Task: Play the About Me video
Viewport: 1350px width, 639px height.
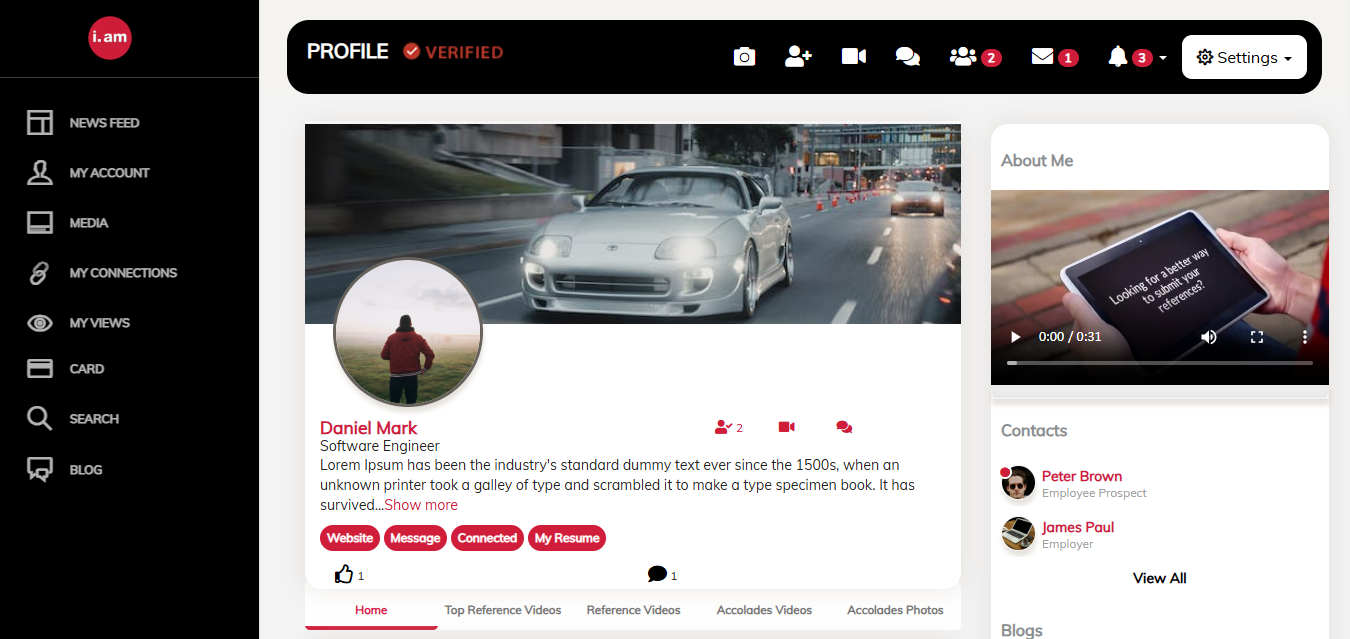Action: pyautogui.click(x=1015, y=337)
